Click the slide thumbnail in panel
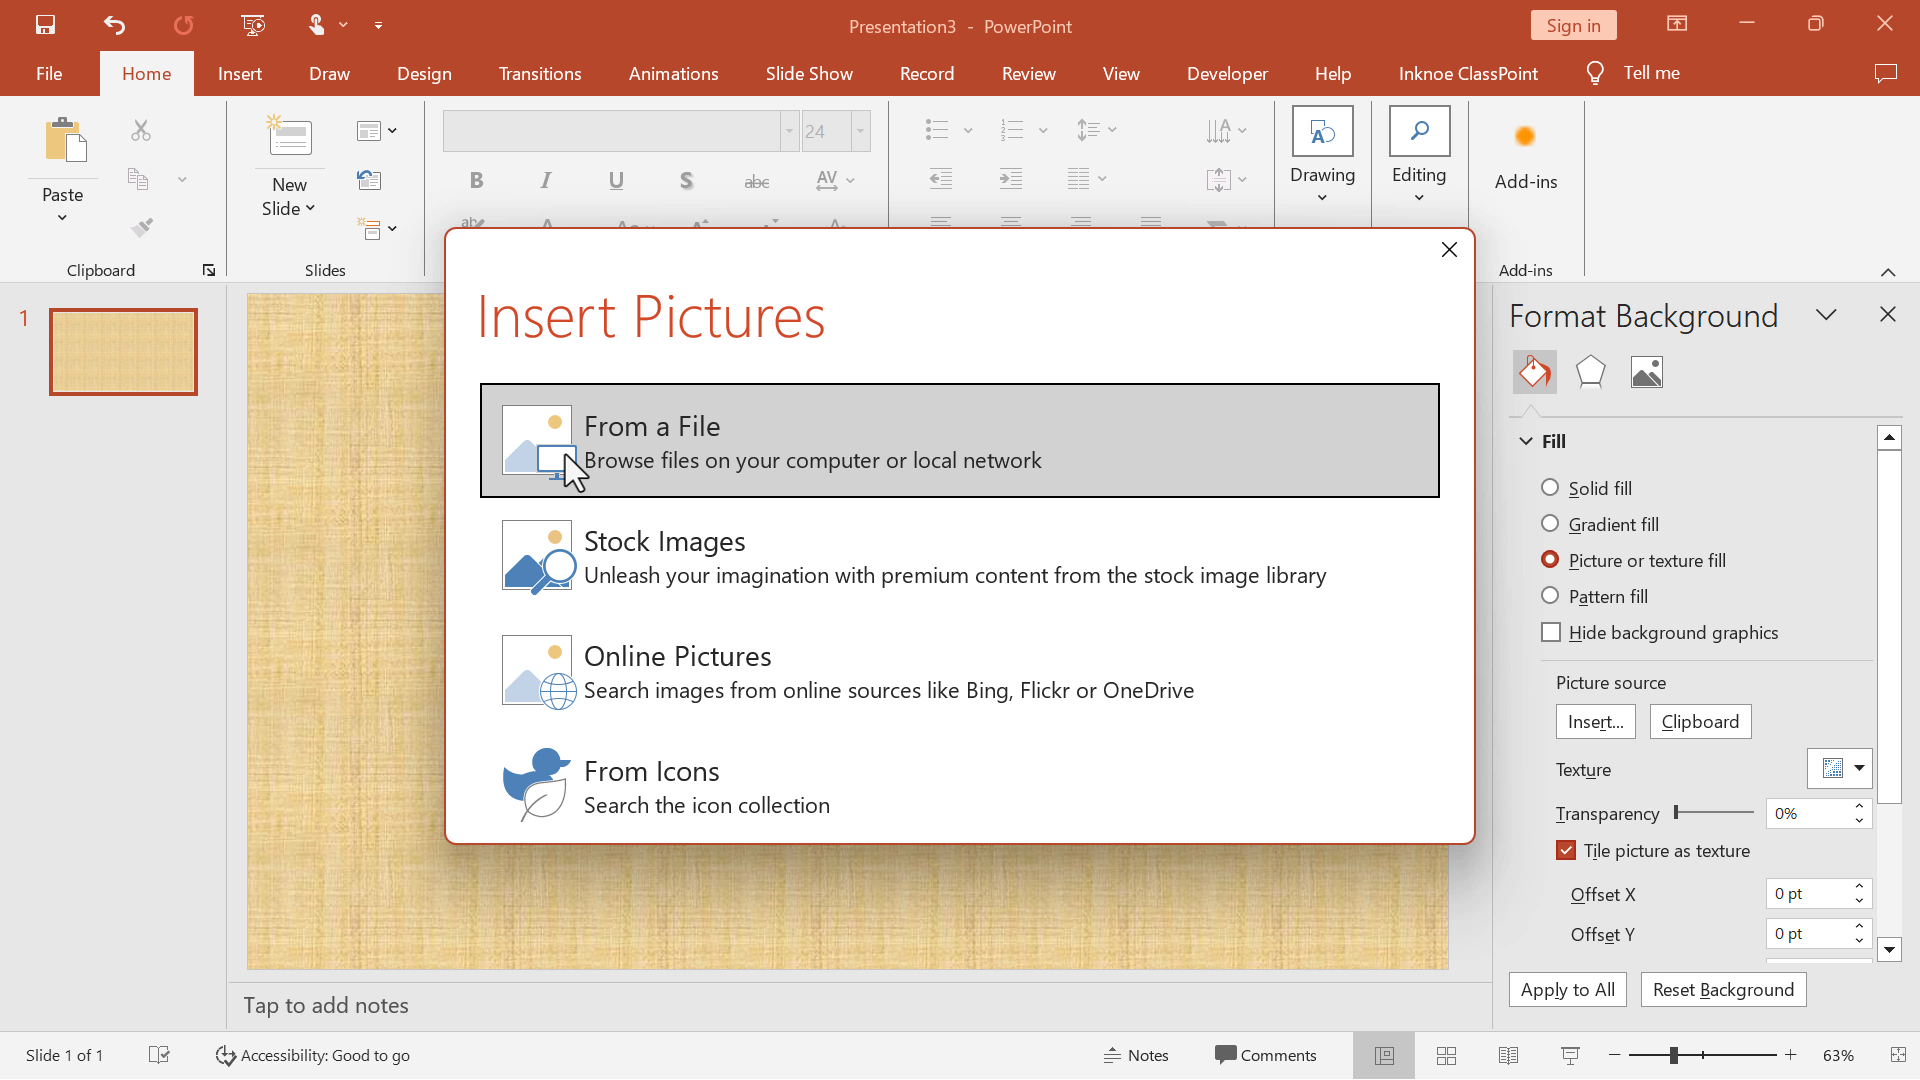Screen dimensions: 1920x1080 [x=123, y=352]
